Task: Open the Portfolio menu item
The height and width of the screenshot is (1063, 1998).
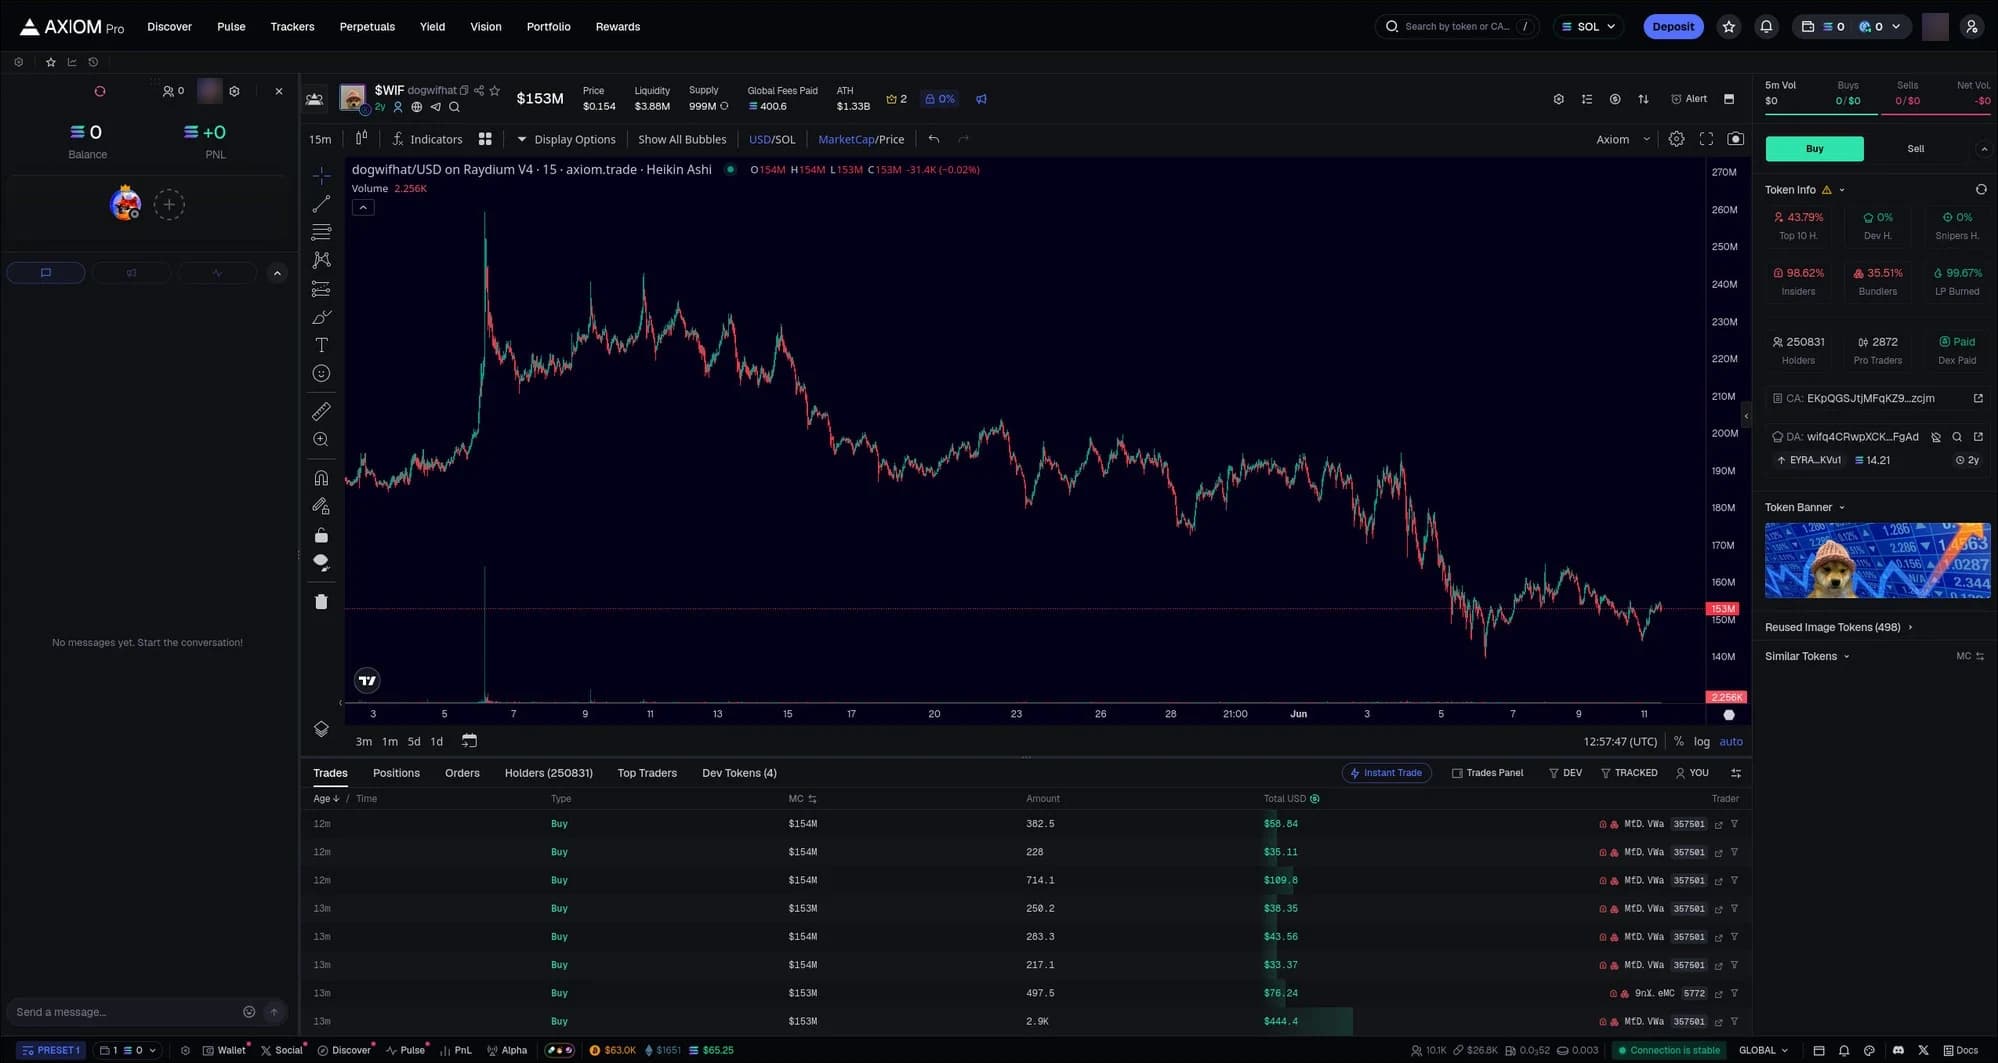Action: [548, 27]
